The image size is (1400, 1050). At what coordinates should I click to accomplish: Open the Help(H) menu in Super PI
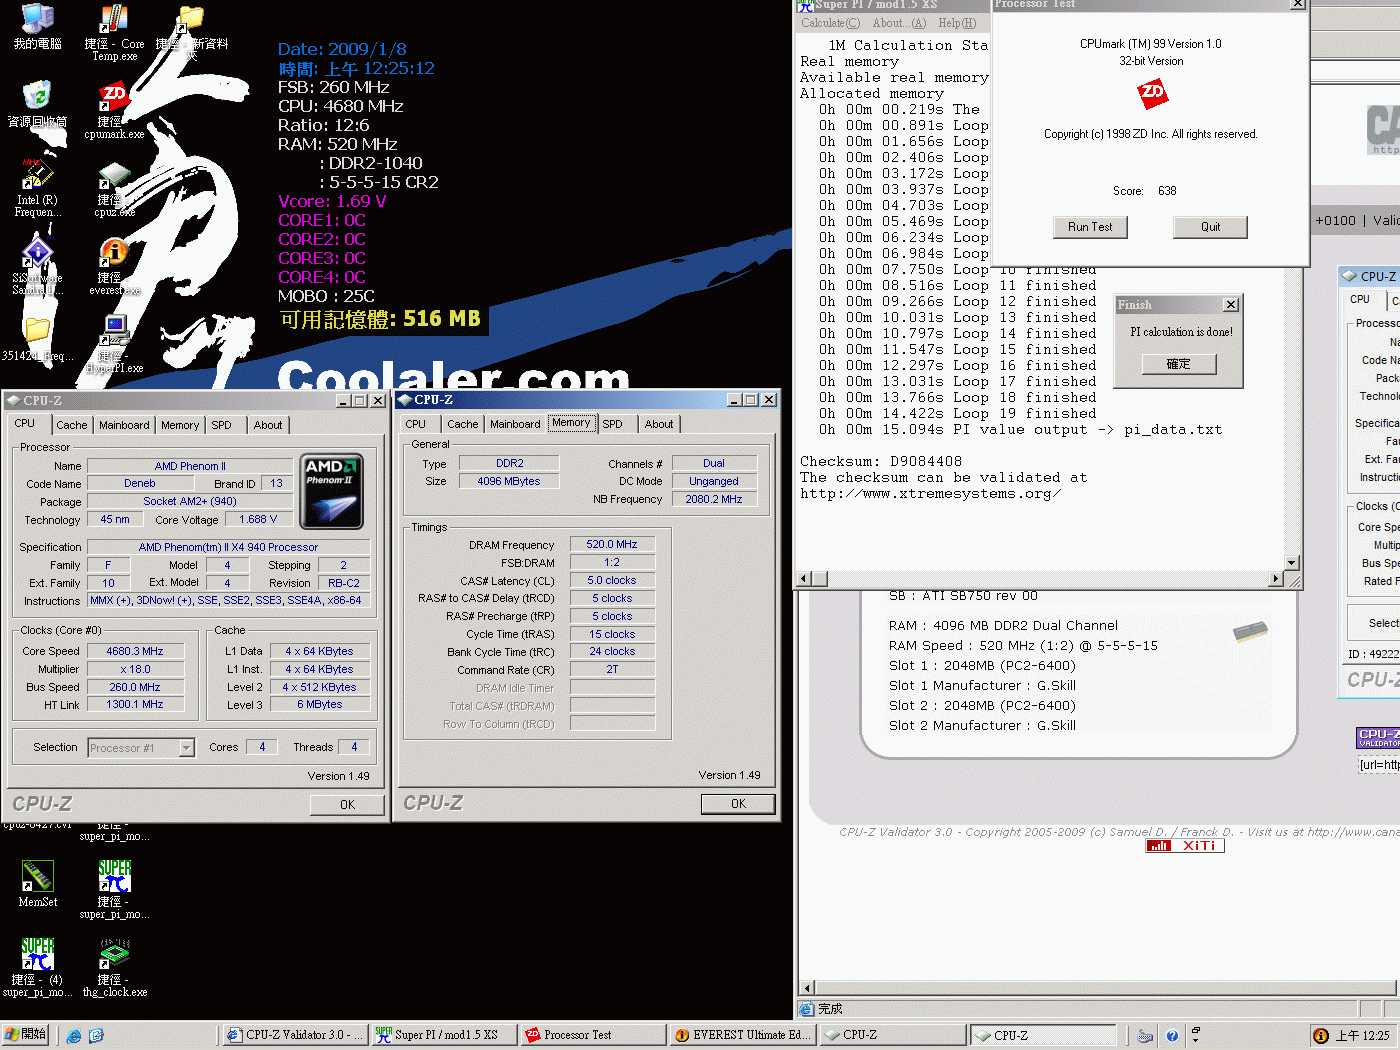point(957,23)
